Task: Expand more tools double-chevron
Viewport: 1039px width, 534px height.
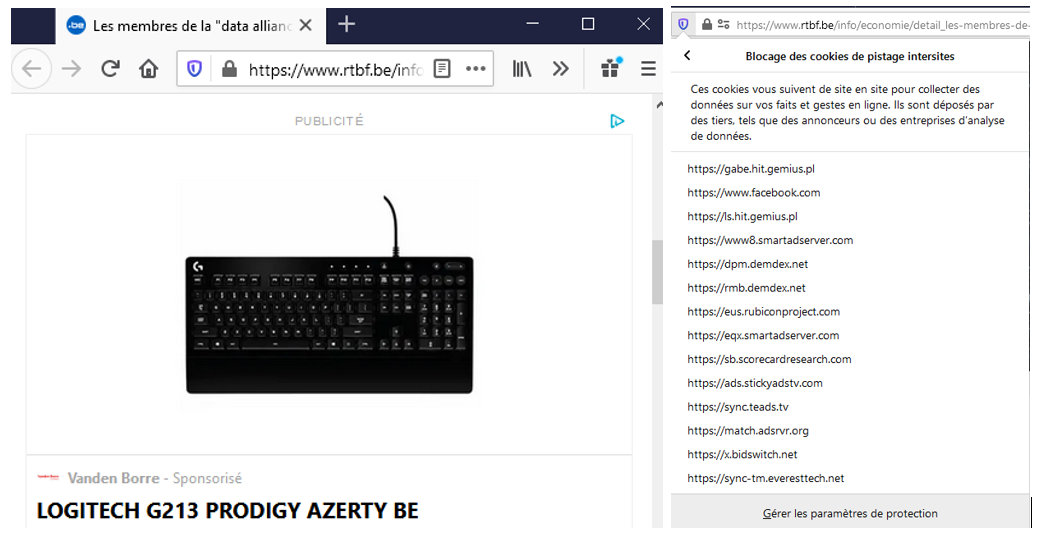Action: pos(561,68)
